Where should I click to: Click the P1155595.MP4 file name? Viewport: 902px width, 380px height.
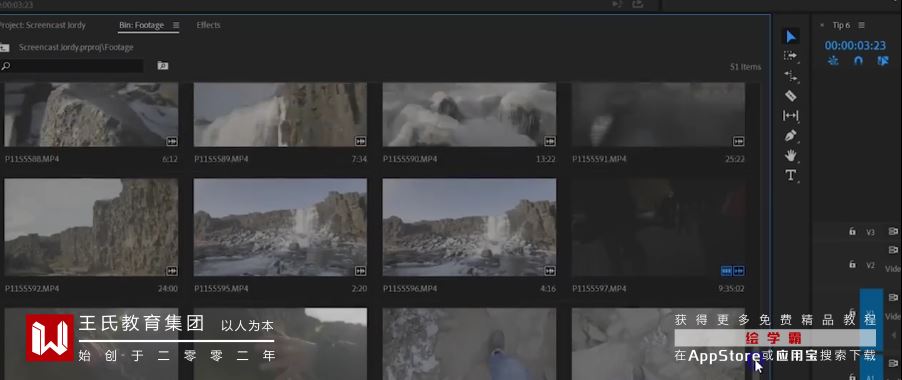point(221,289)
